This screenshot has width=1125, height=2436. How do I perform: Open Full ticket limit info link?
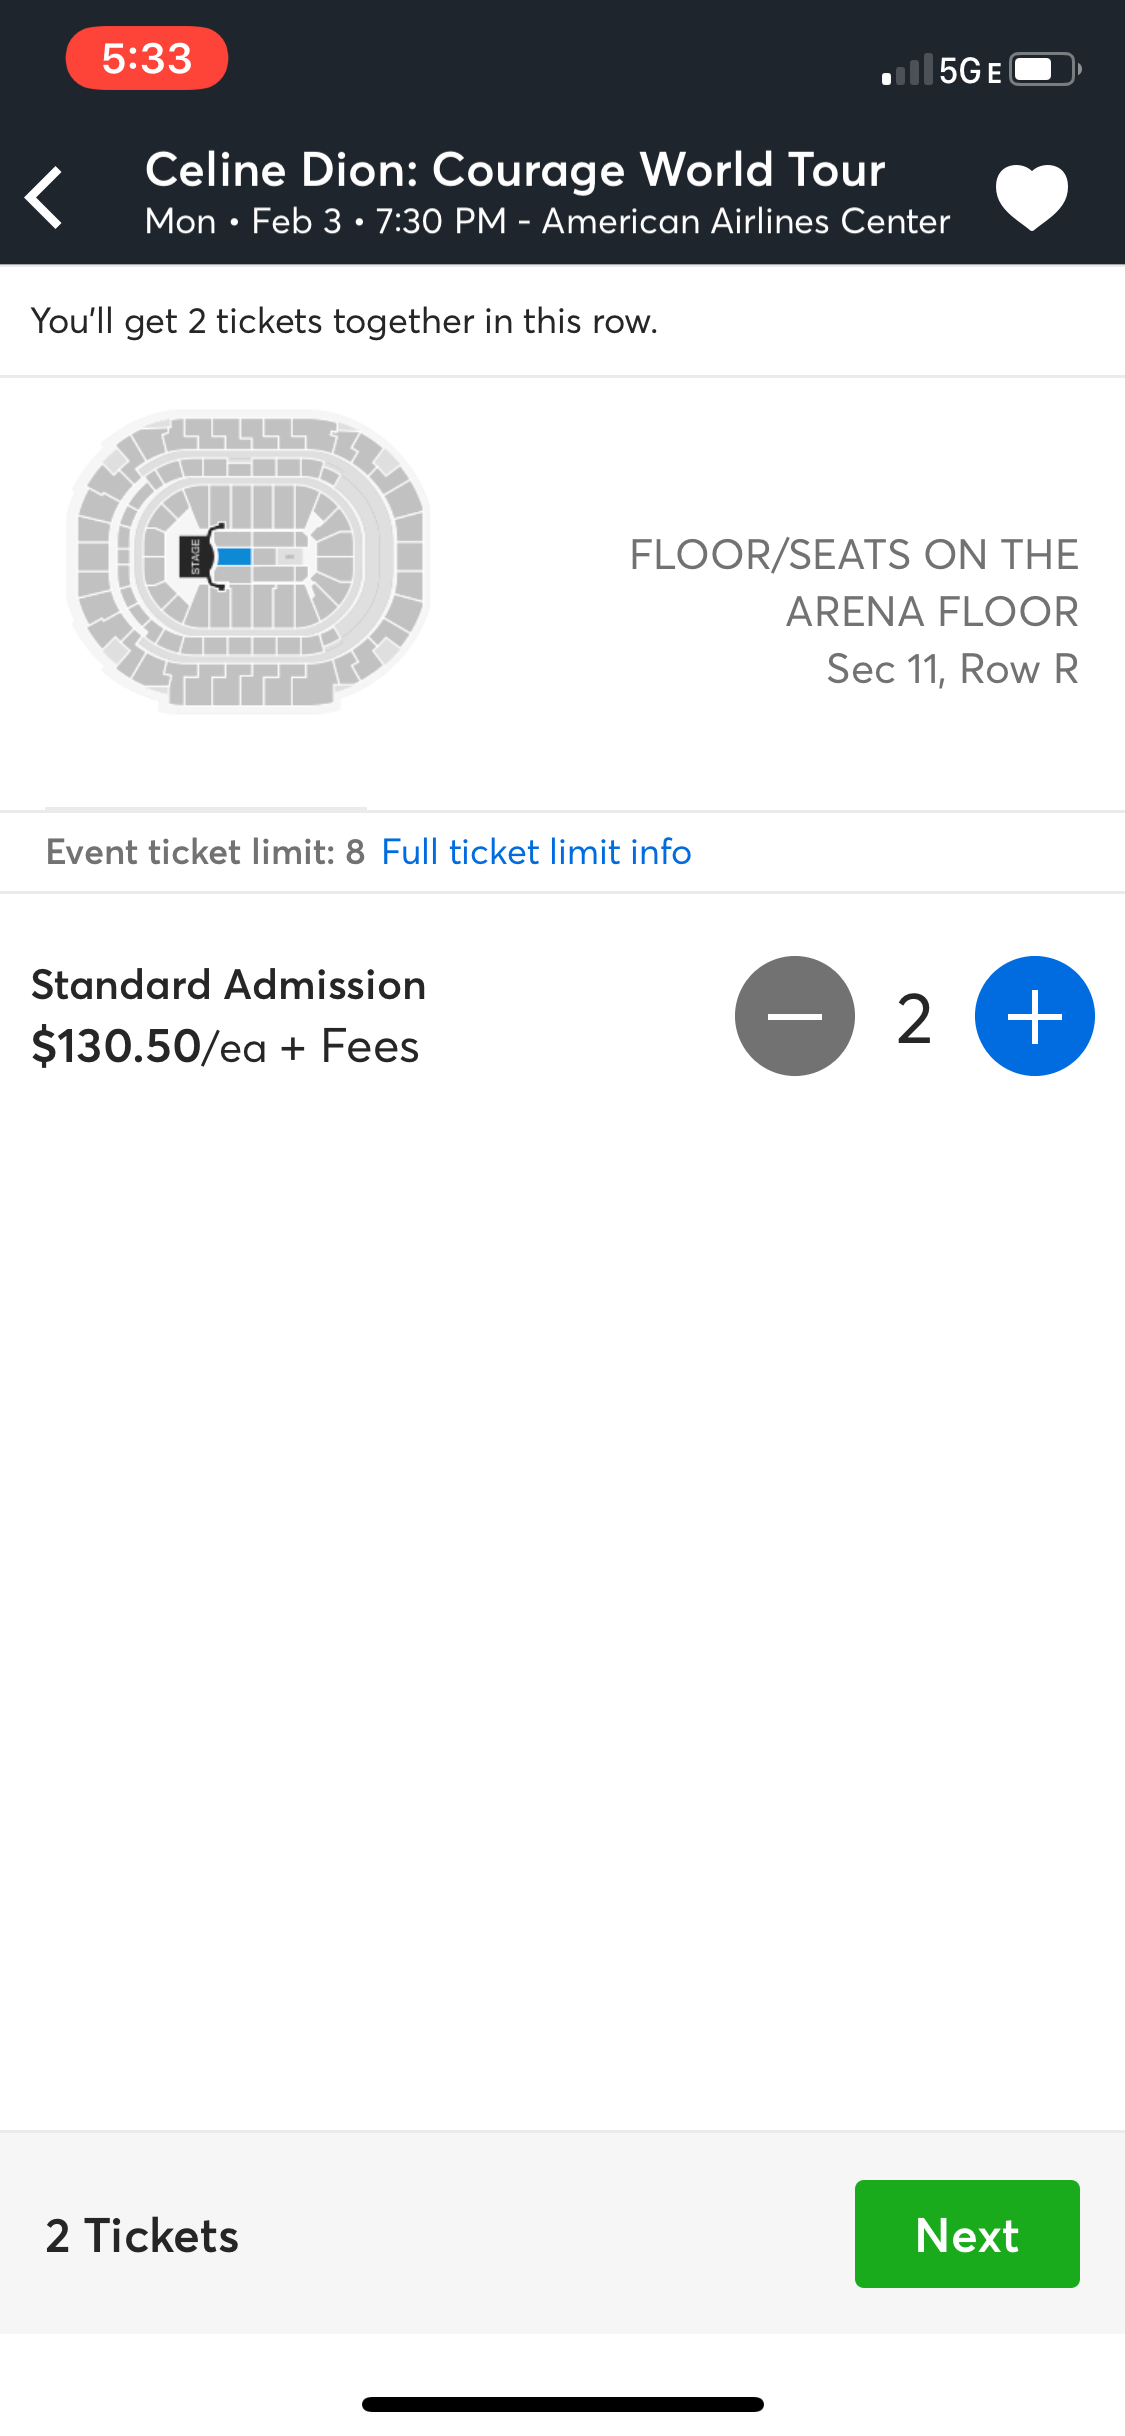point(536,852)
